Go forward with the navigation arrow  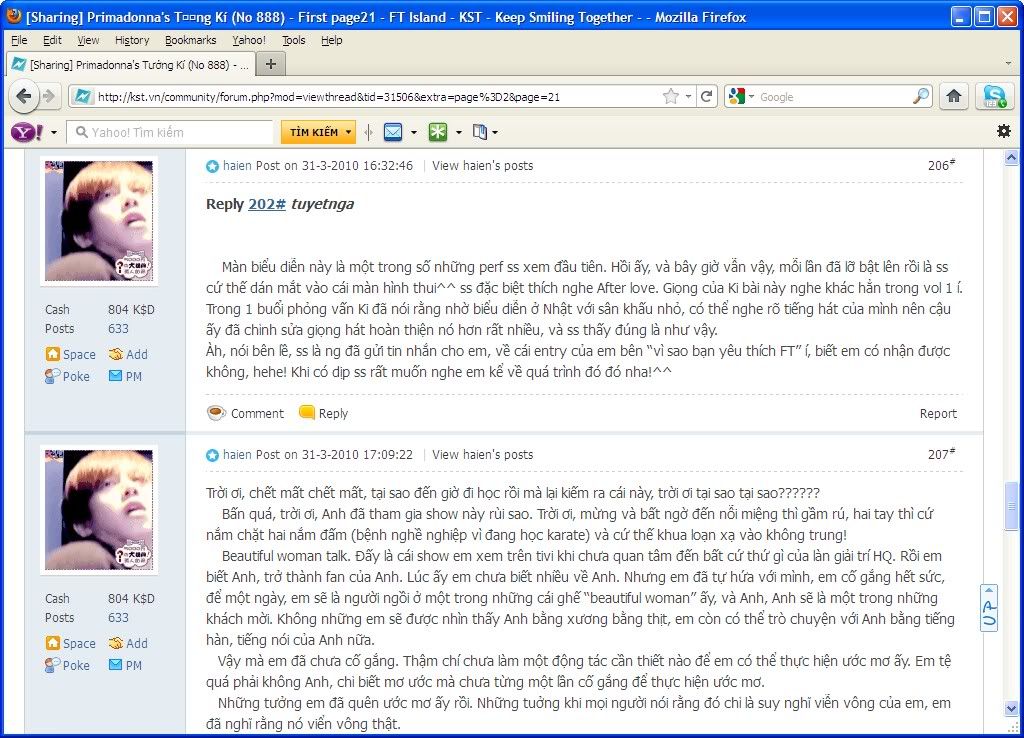49,97
